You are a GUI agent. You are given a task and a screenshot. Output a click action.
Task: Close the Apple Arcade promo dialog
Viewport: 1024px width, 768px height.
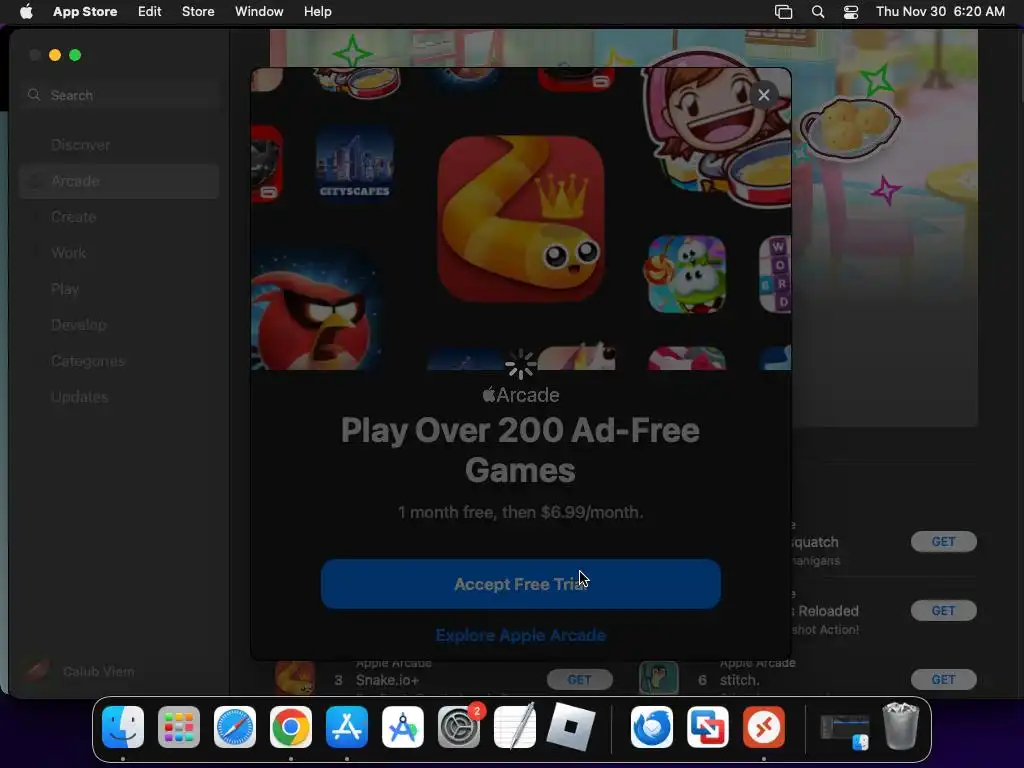(763, 95)
